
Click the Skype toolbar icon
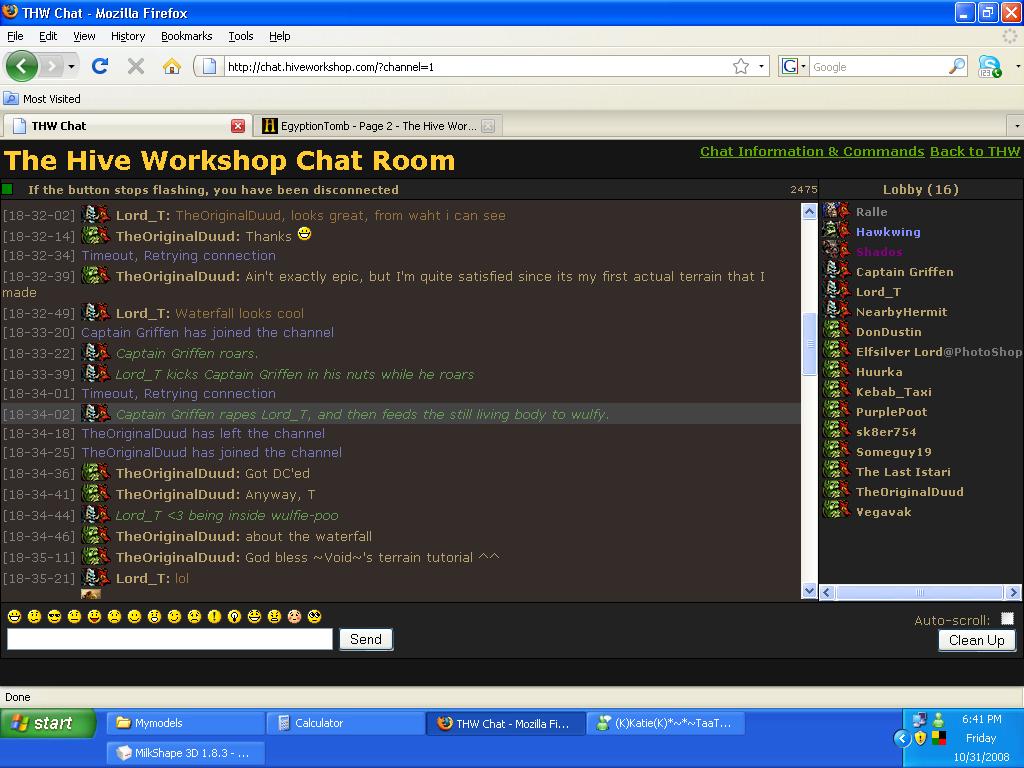coord(989,66)
